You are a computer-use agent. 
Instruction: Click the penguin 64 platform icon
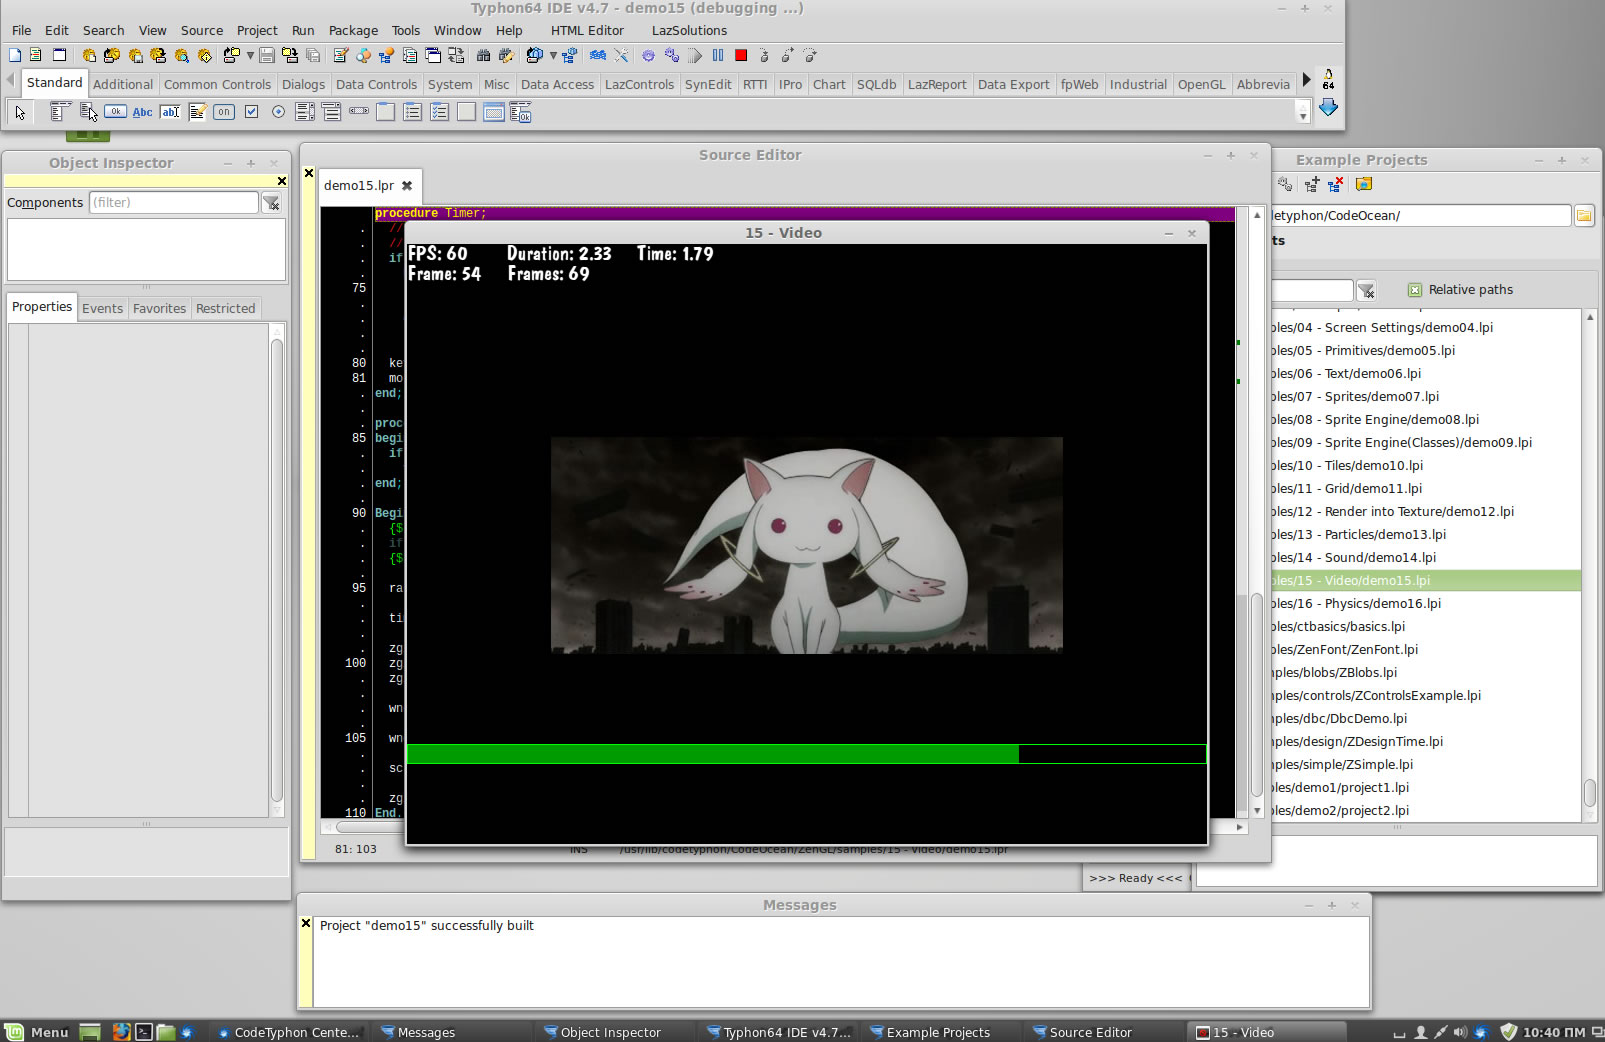point(1328,79)
